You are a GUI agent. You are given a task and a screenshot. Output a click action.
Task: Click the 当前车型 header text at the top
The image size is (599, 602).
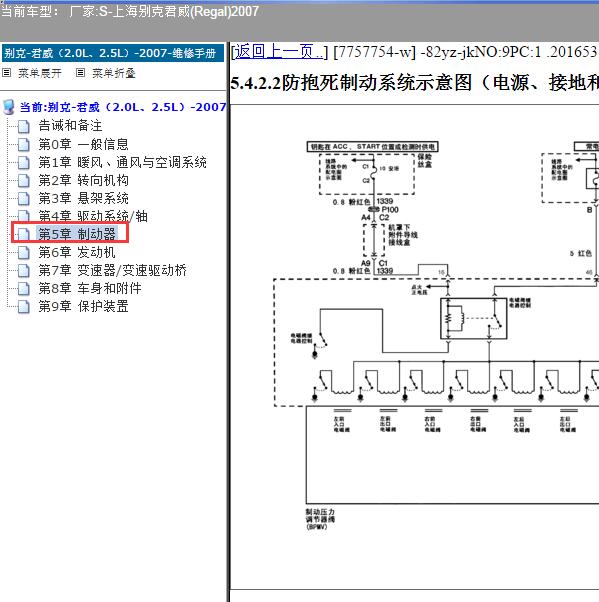[129, 11]
